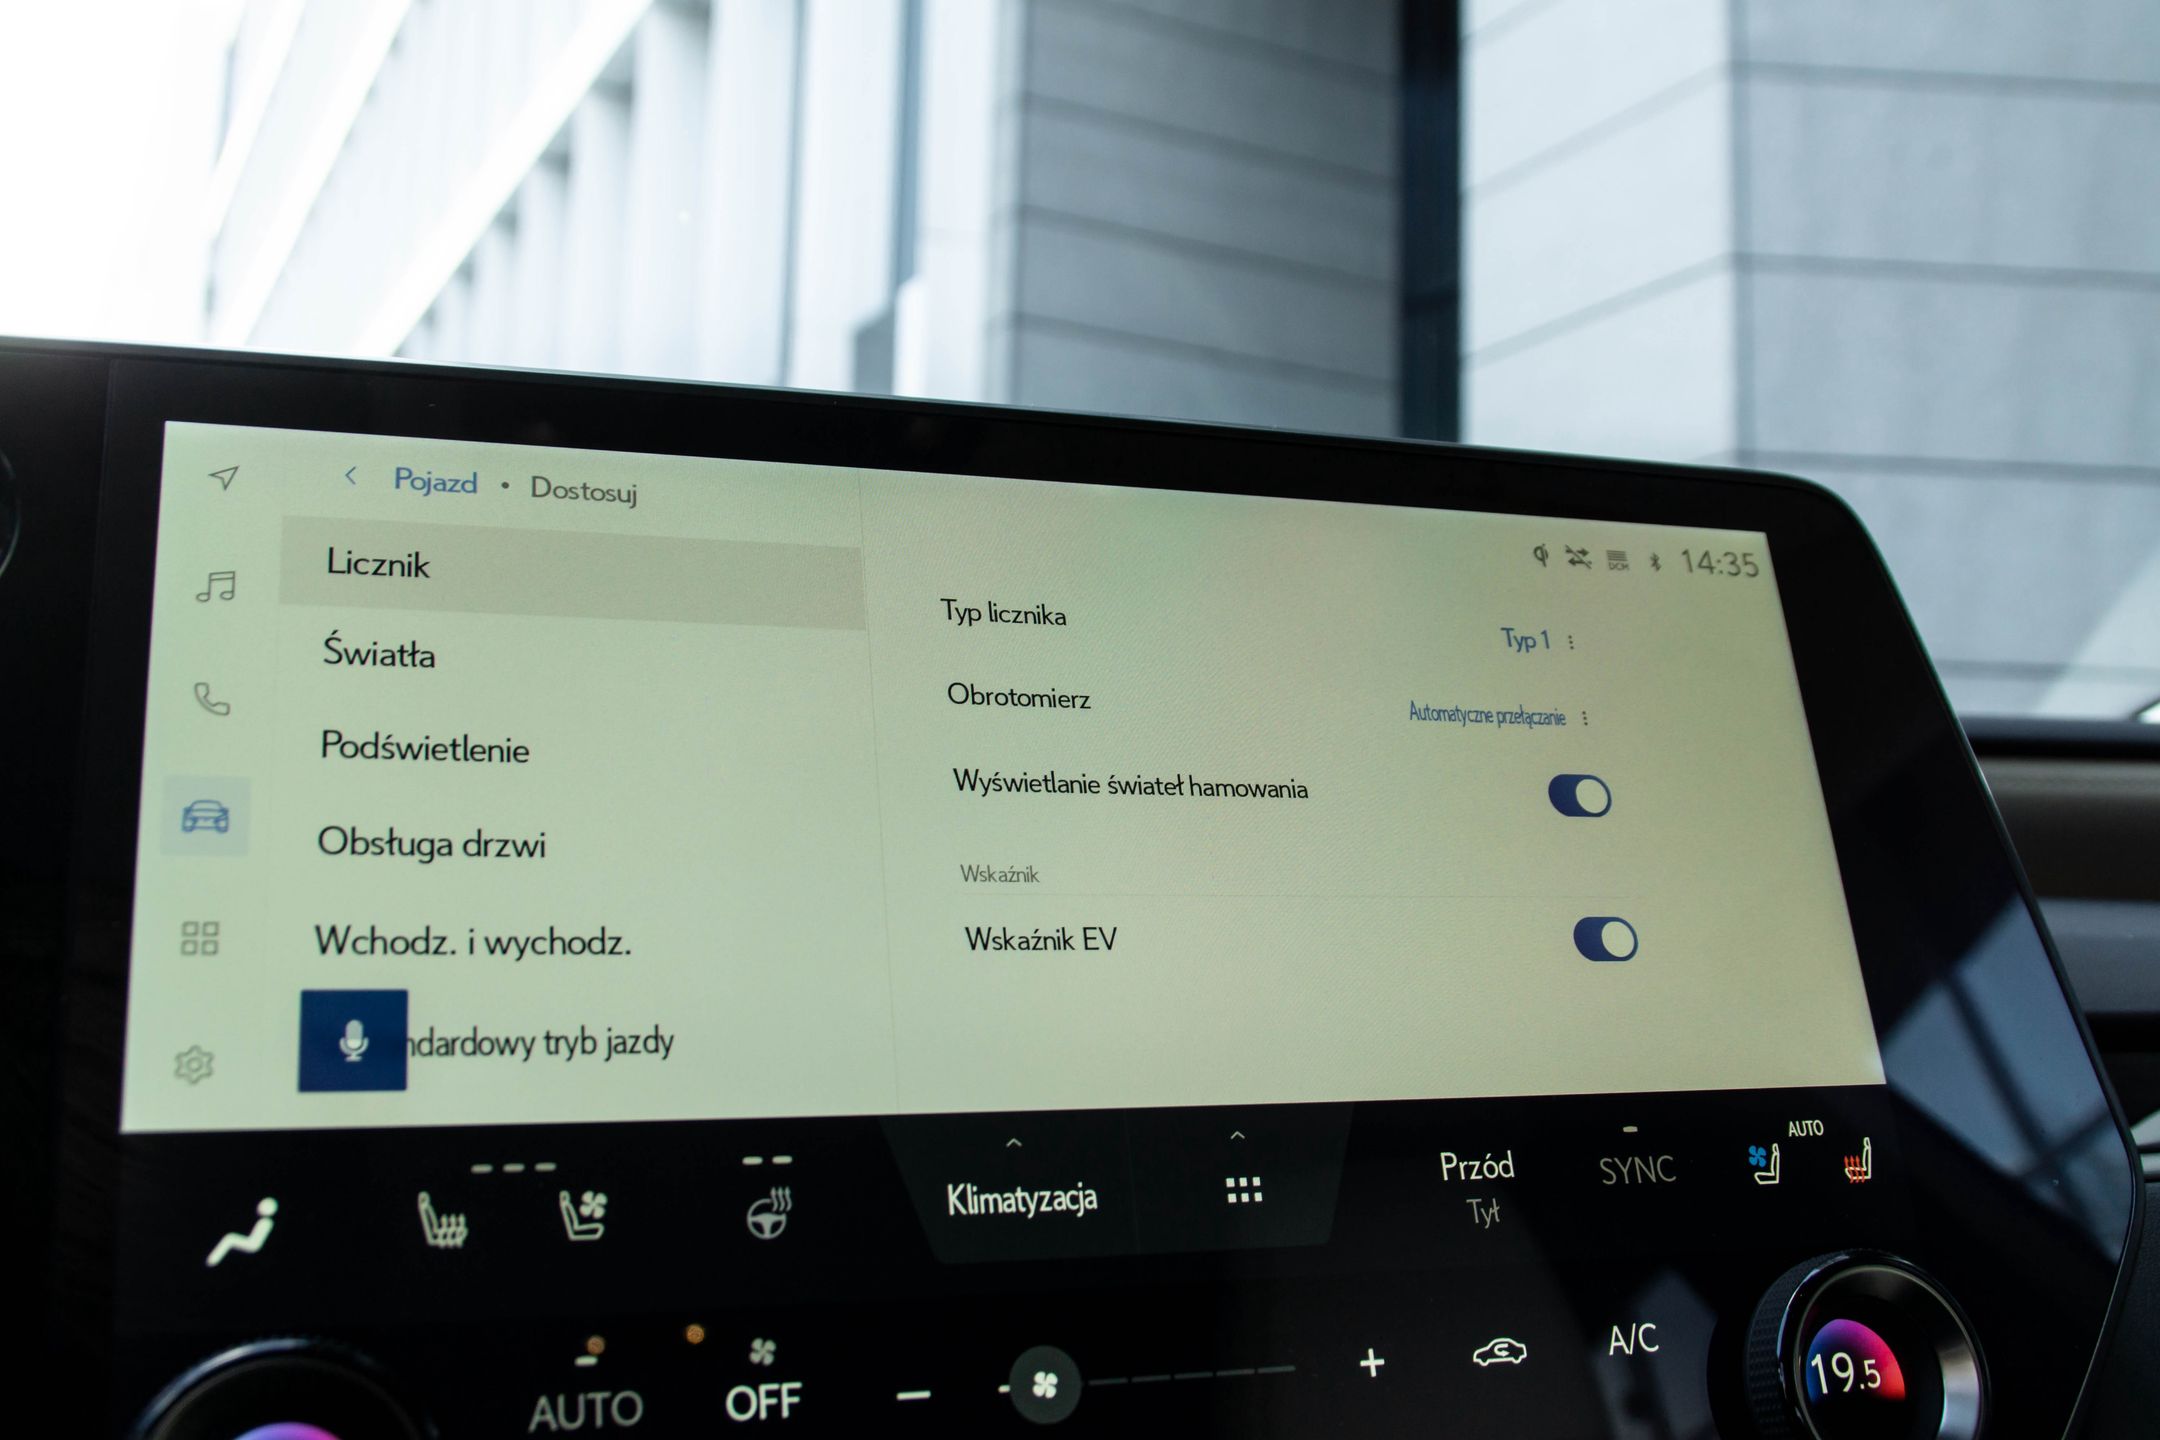Open navigation via the arrow icon
Screen dimensions: 2160x1440
click(x=225, y=477)
